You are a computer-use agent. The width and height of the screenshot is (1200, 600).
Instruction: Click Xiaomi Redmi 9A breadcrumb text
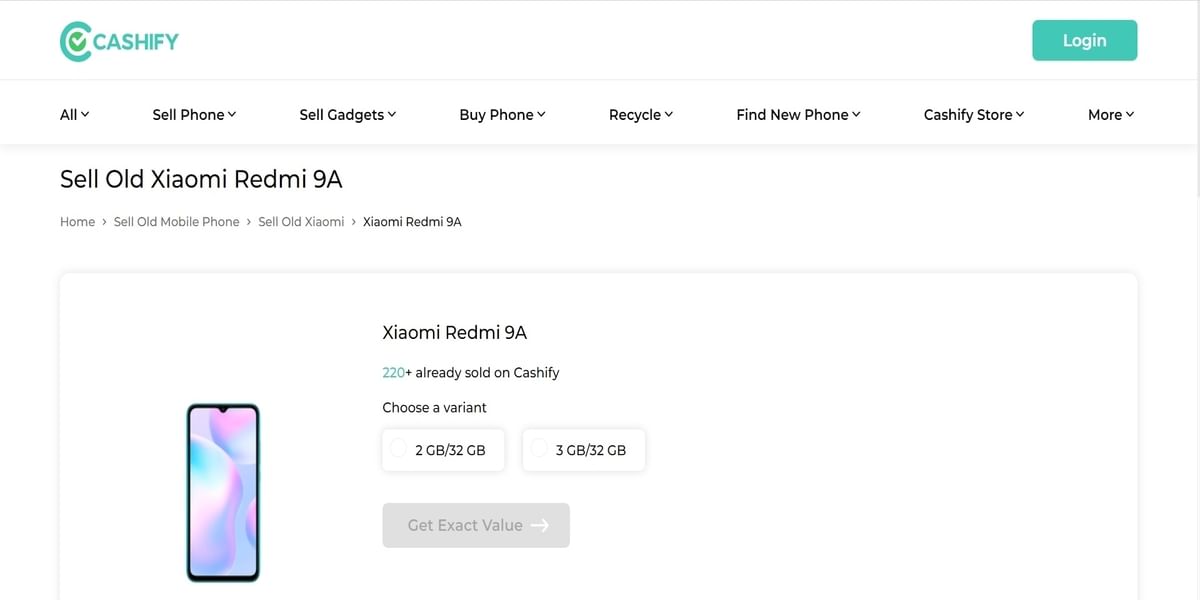click(x=412, y=222)
